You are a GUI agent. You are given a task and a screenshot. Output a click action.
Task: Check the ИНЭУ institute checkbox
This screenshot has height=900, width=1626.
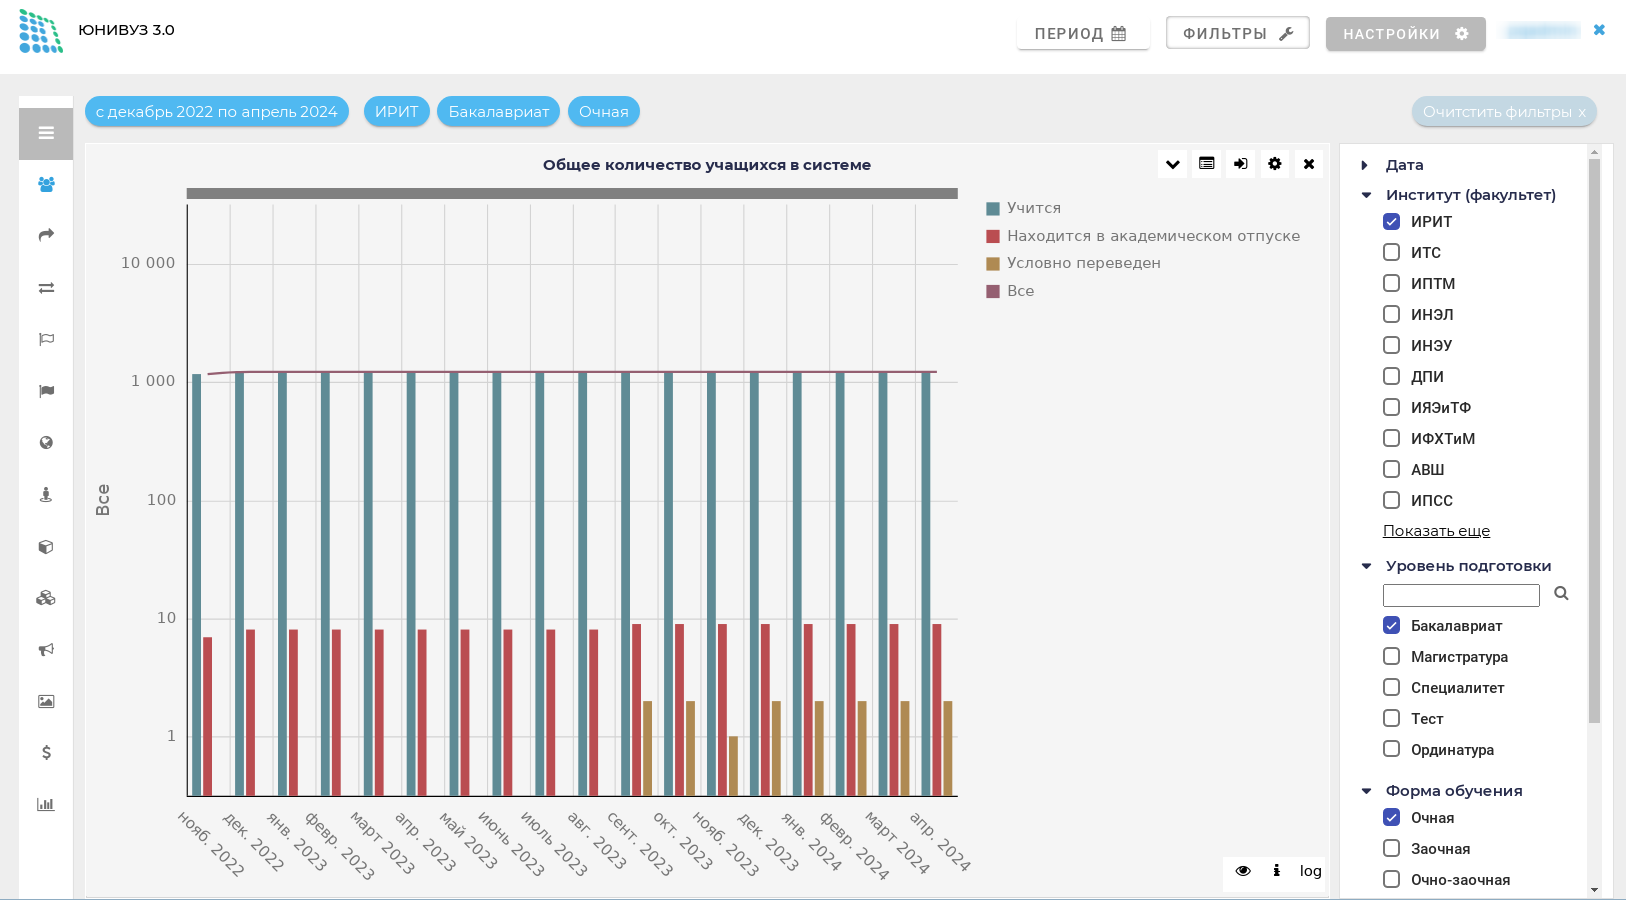1391,346
